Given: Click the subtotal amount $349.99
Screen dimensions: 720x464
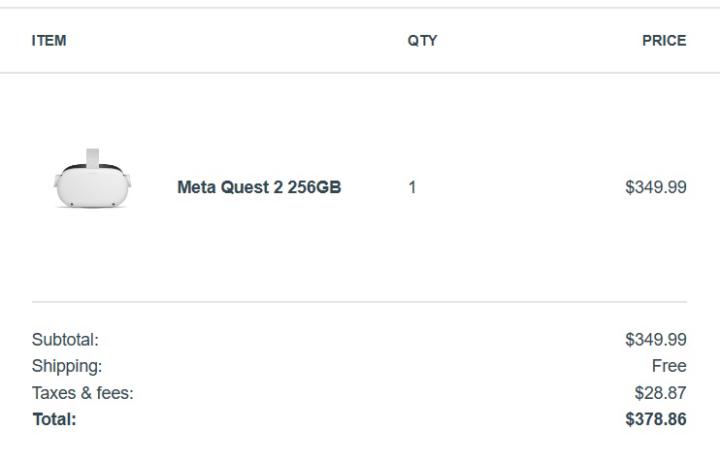Looking at the screenshot, I should (655, 340).
